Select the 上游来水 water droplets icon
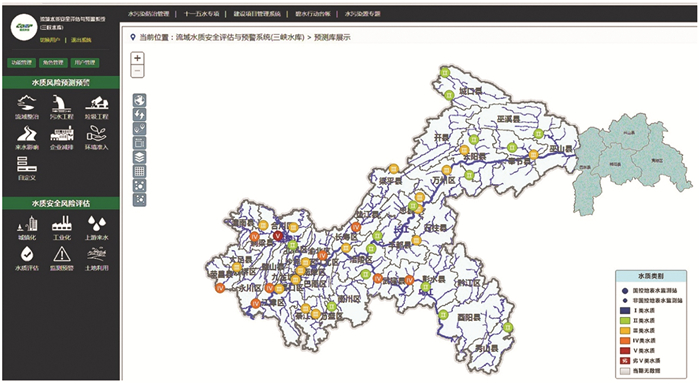Image resolution: width=700 pixels, height=384 pixels. point(96,224)
